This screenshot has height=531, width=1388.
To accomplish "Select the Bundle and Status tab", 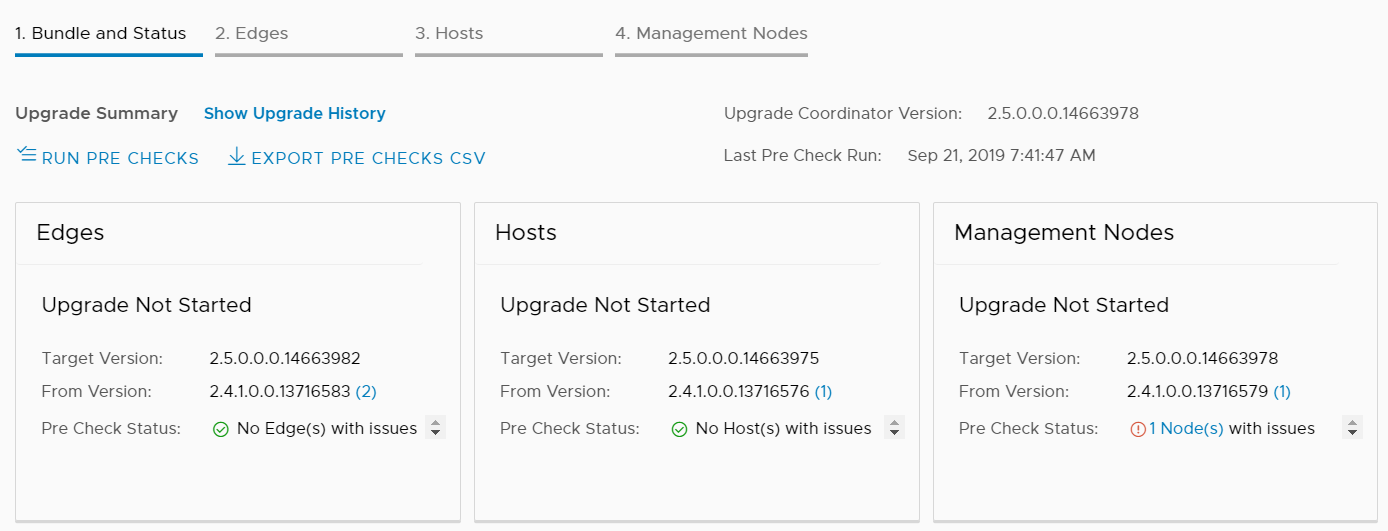I will (x=100, y=33).
